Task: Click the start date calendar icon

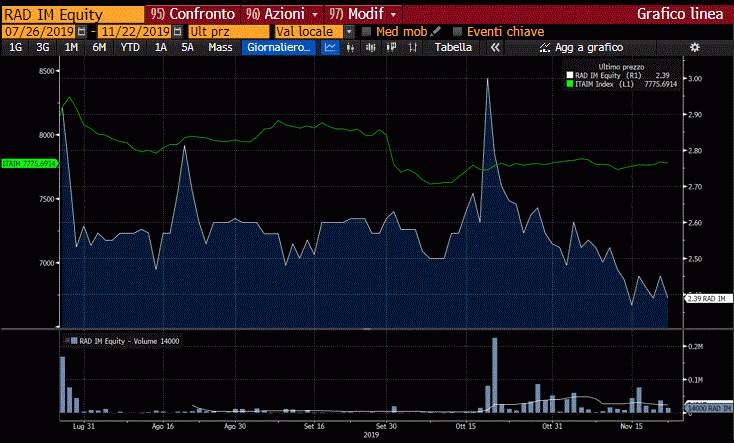Action: click(82, 32)
